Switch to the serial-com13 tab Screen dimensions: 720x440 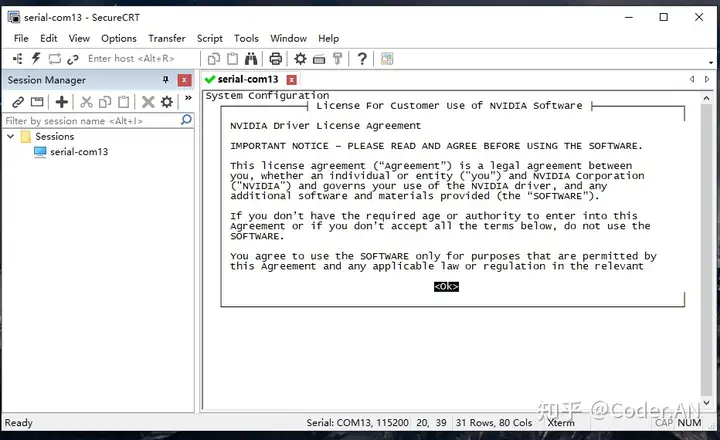click(248, 79)
